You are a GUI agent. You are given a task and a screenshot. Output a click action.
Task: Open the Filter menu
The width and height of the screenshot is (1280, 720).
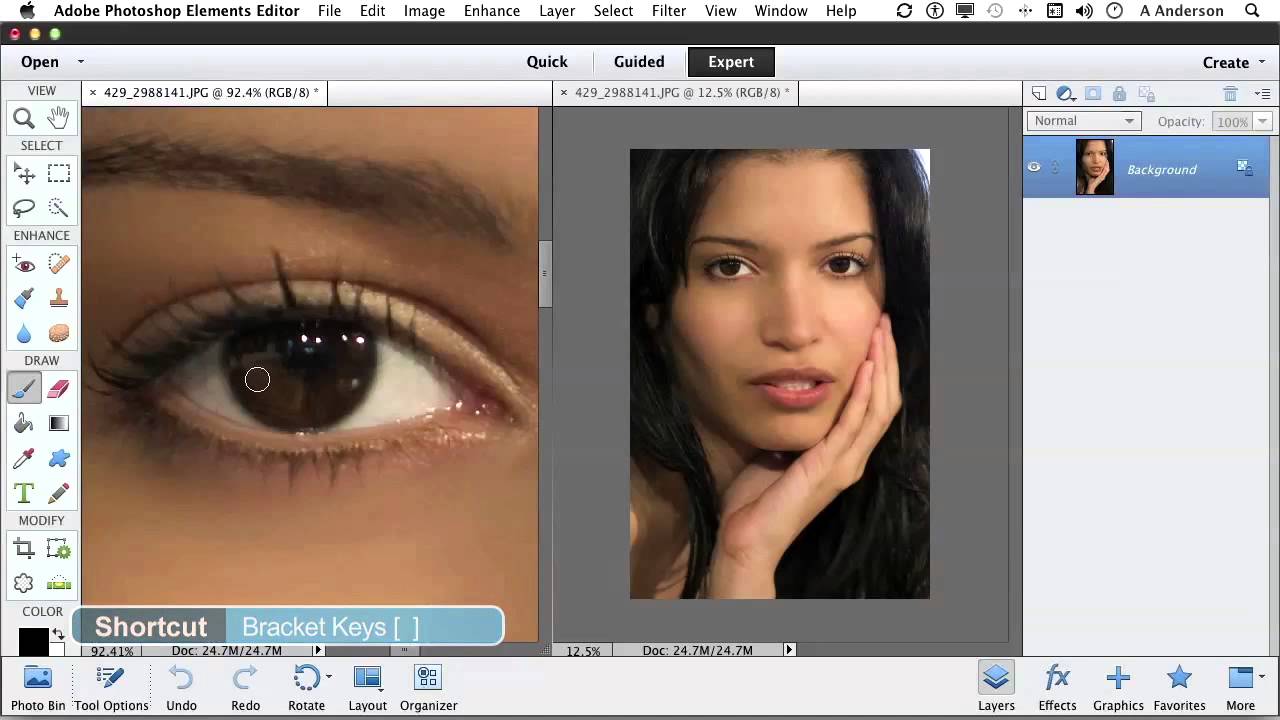pos(668,11)
